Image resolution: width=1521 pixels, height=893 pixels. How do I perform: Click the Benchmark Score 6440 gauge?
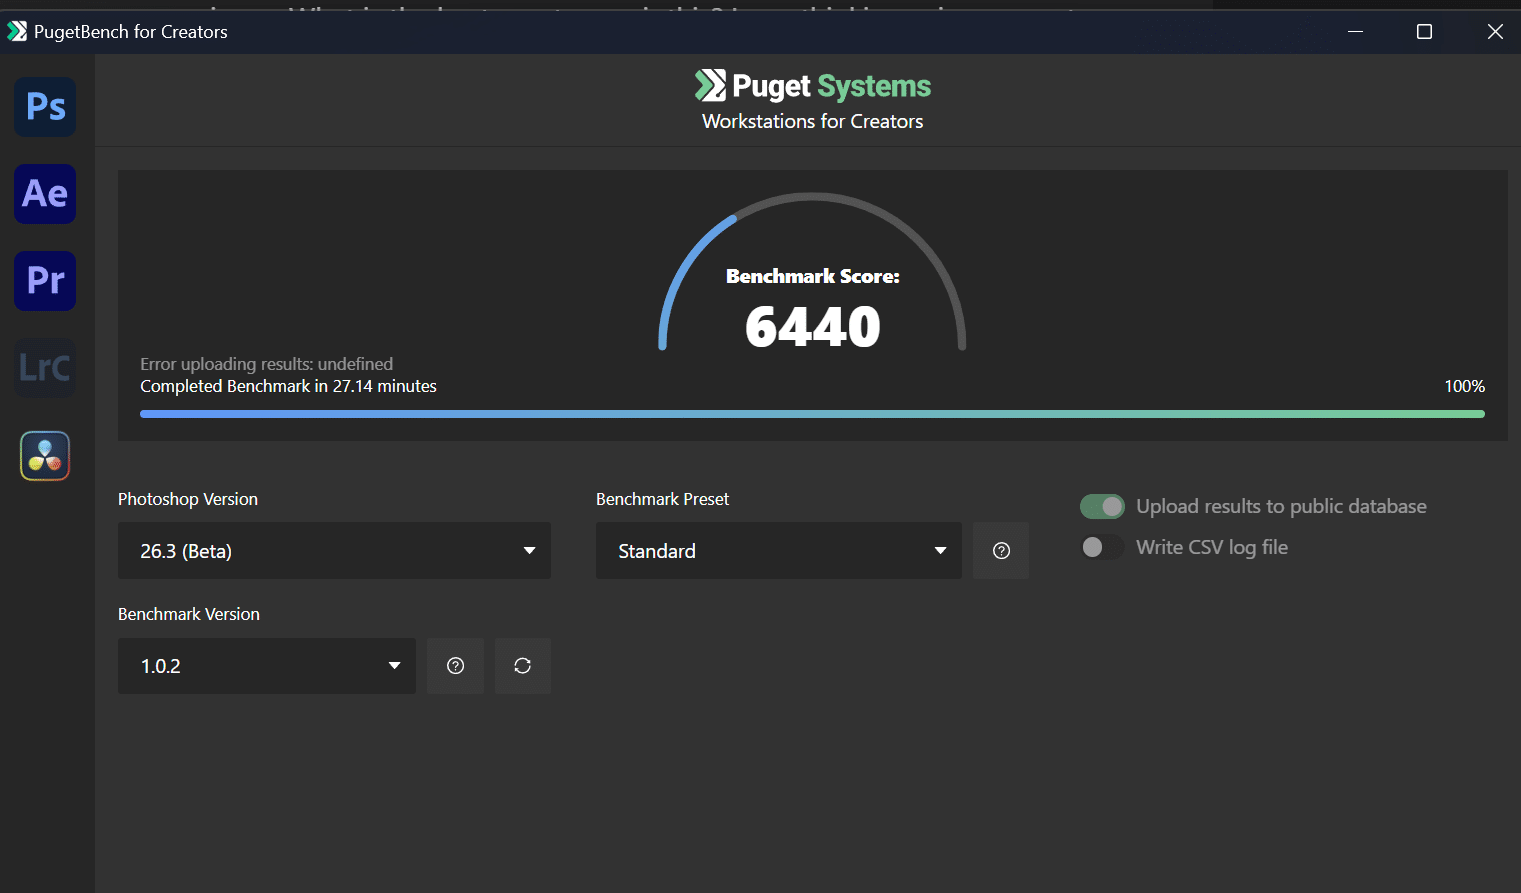[812, 272]
